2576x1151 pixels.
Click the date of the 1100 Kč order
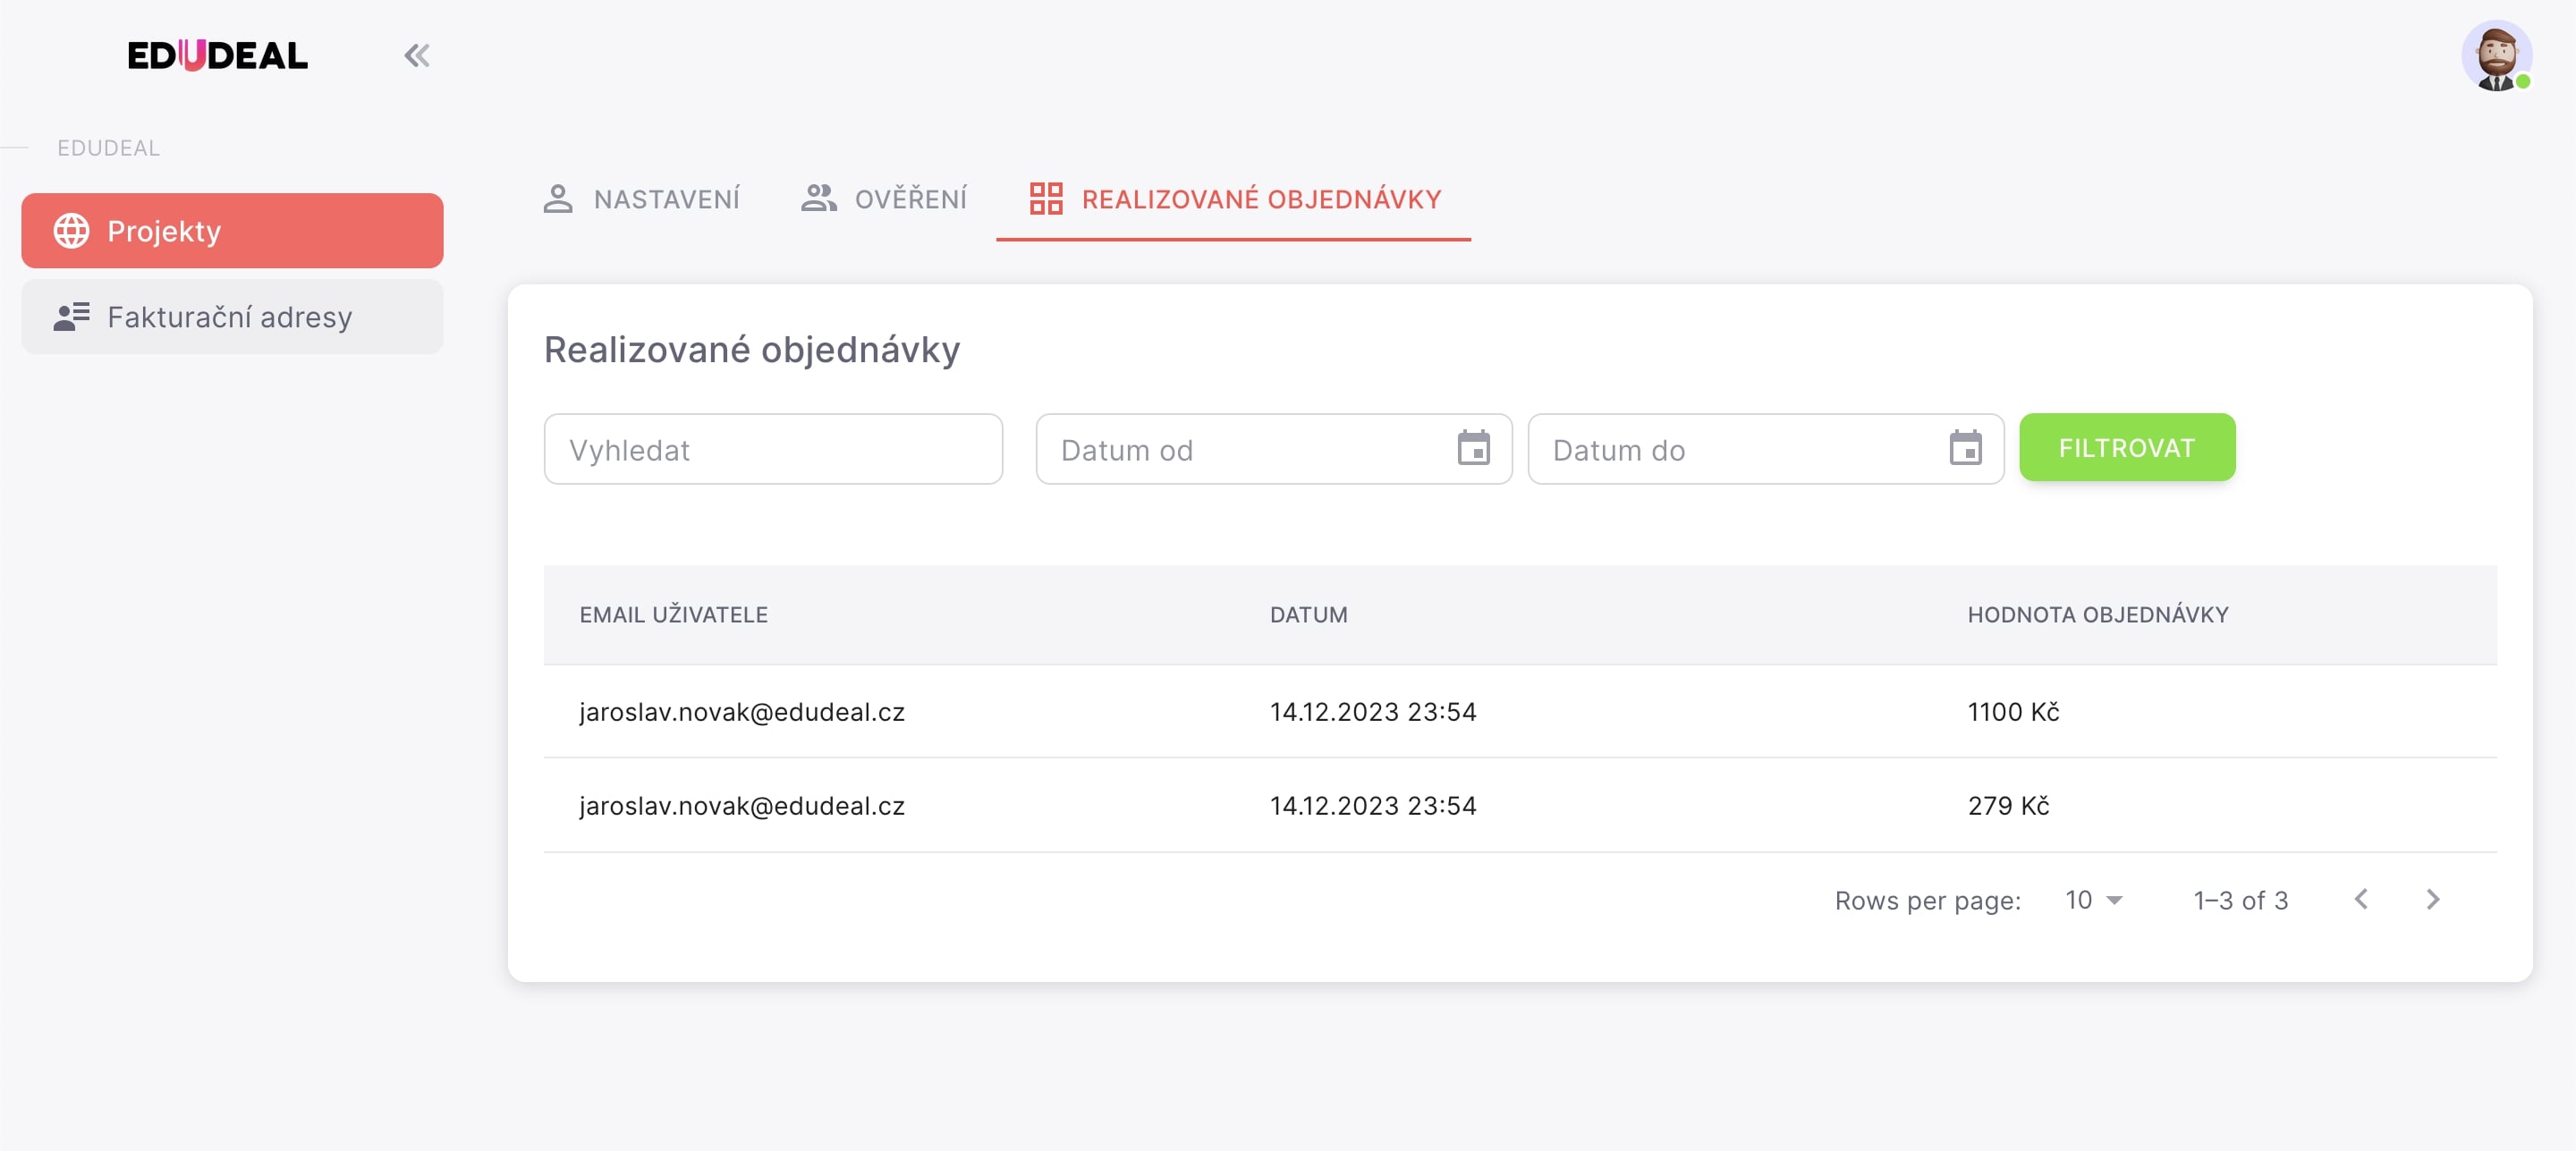tap(1373, 712)
